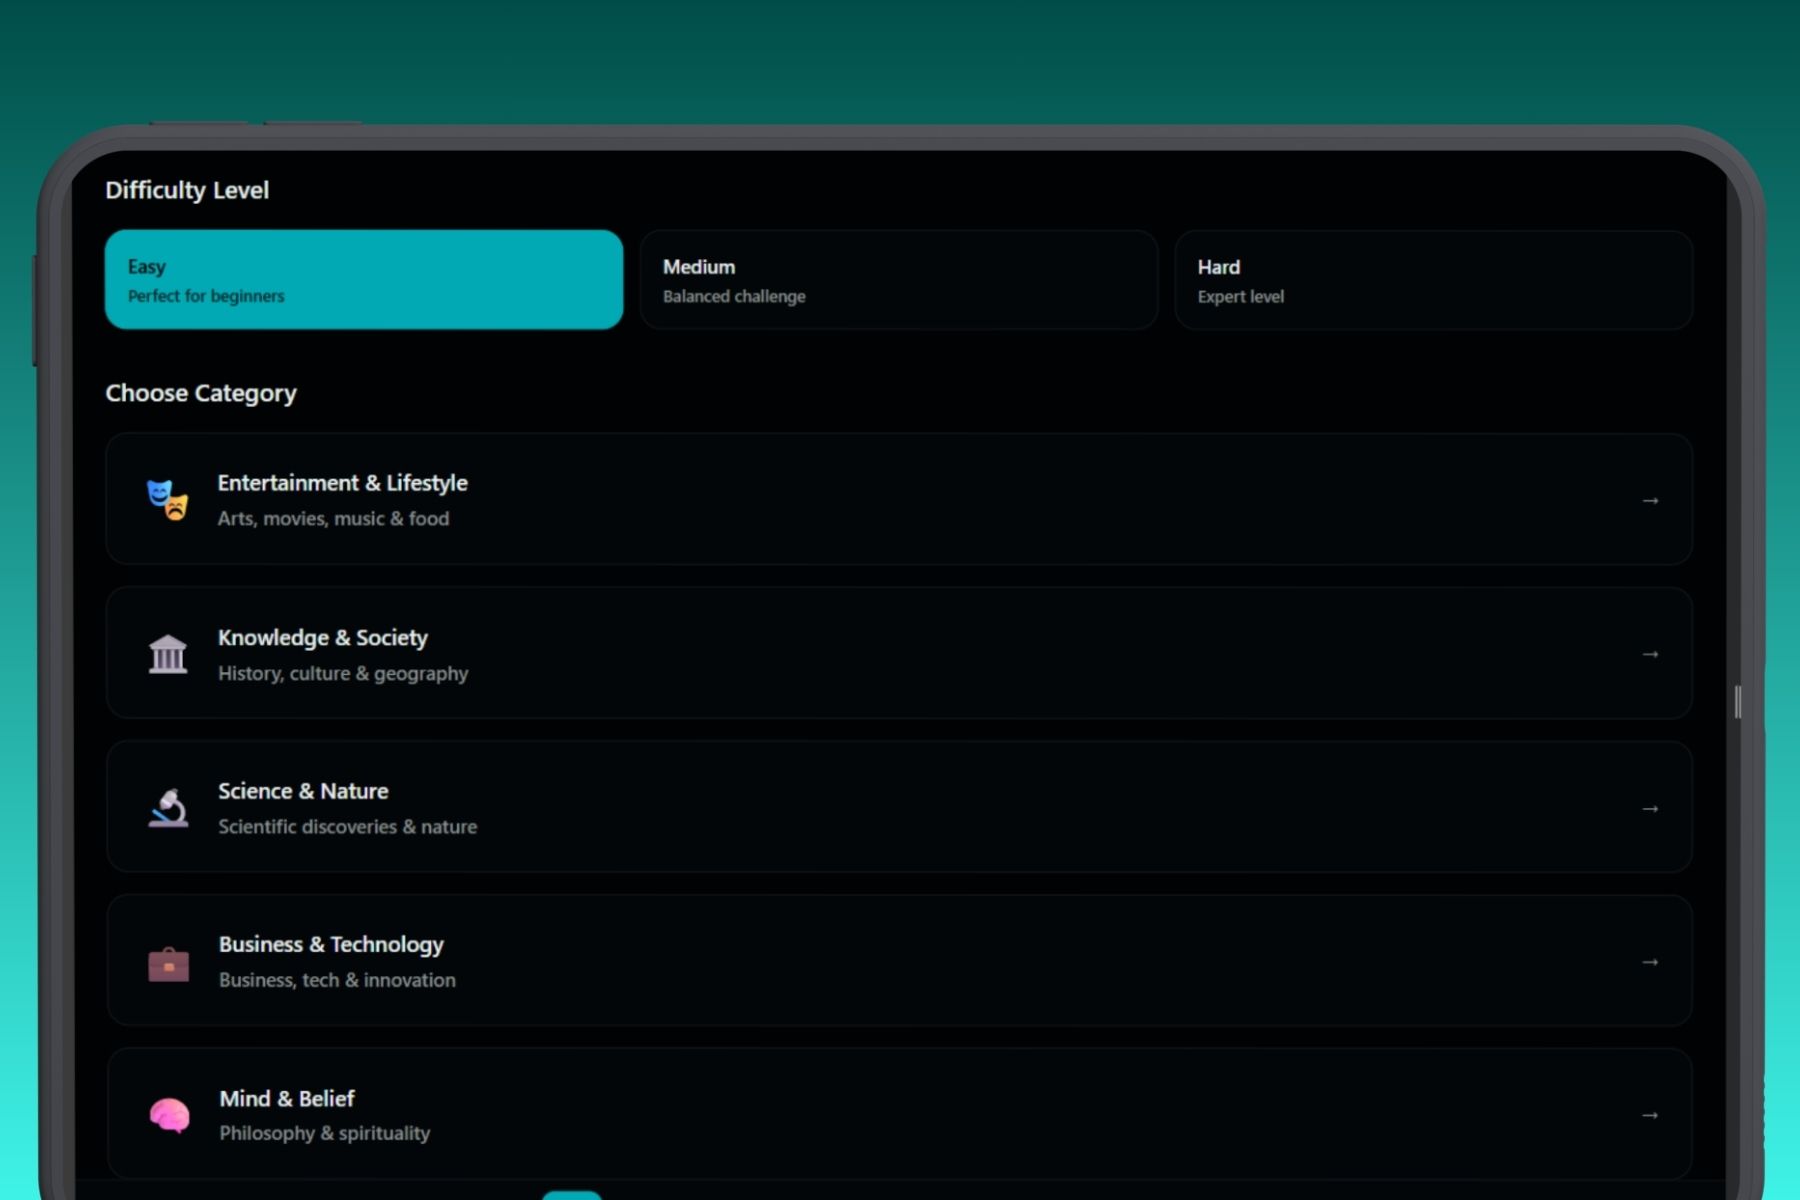Viewport: 1800px width, 1200px height.
Task: Click the classical building icon
Action: click(x=168, y=654)
